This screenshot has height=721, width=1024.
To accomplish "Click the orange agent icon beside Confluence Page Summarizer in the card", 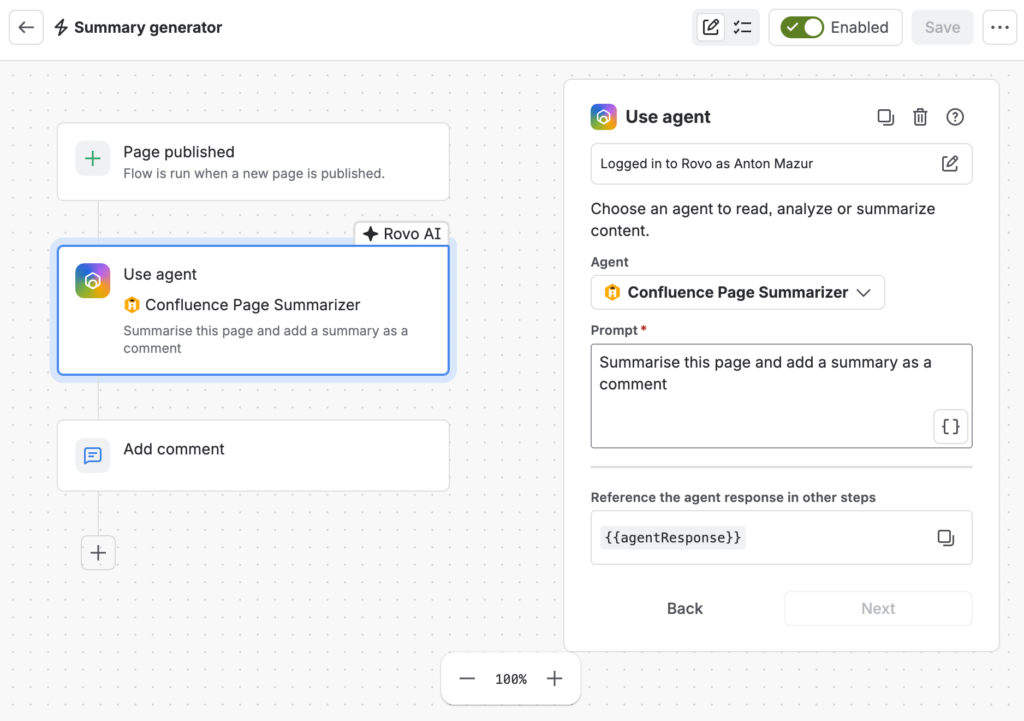I will (x=132, y=305).
